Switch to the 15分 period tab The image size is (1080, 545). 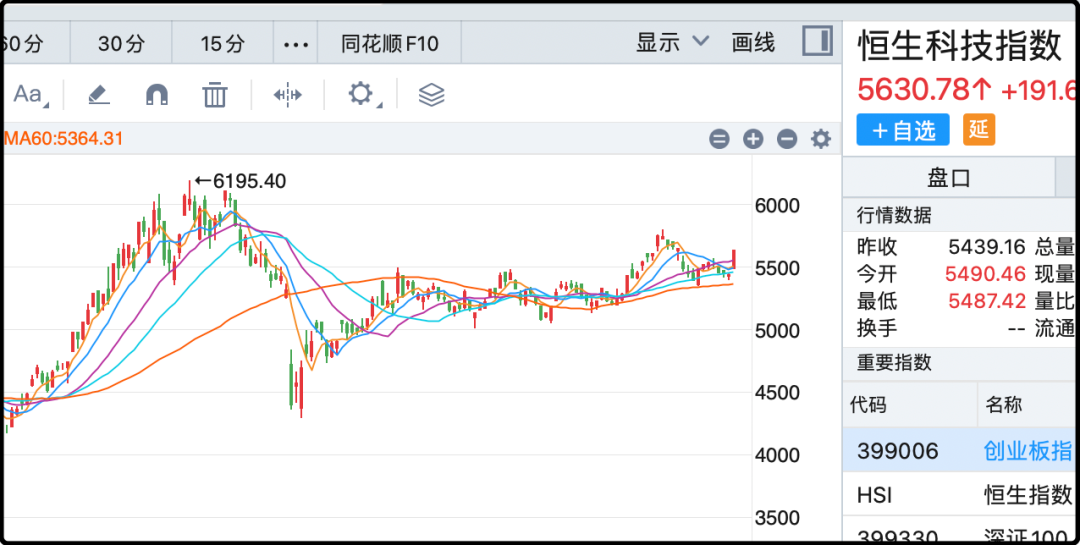coord(222,43)
